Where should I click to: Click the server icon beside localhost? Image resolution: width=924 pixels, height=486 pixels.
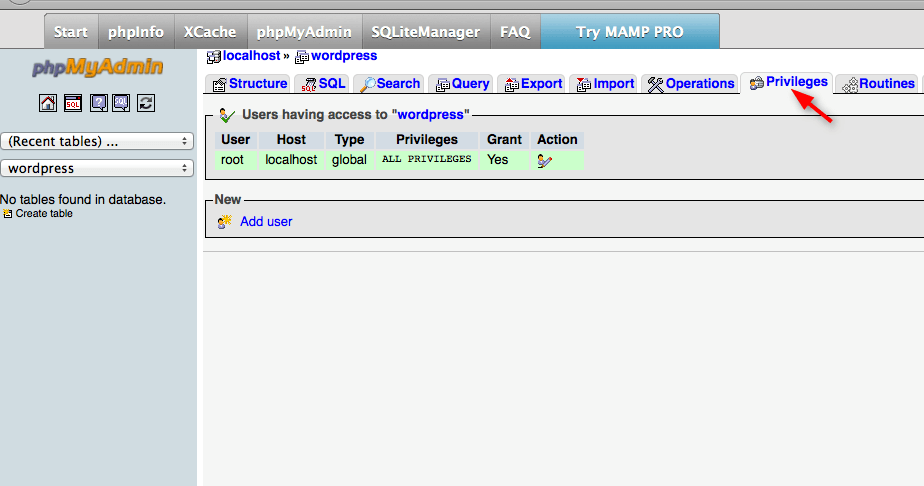click(213, 57)
